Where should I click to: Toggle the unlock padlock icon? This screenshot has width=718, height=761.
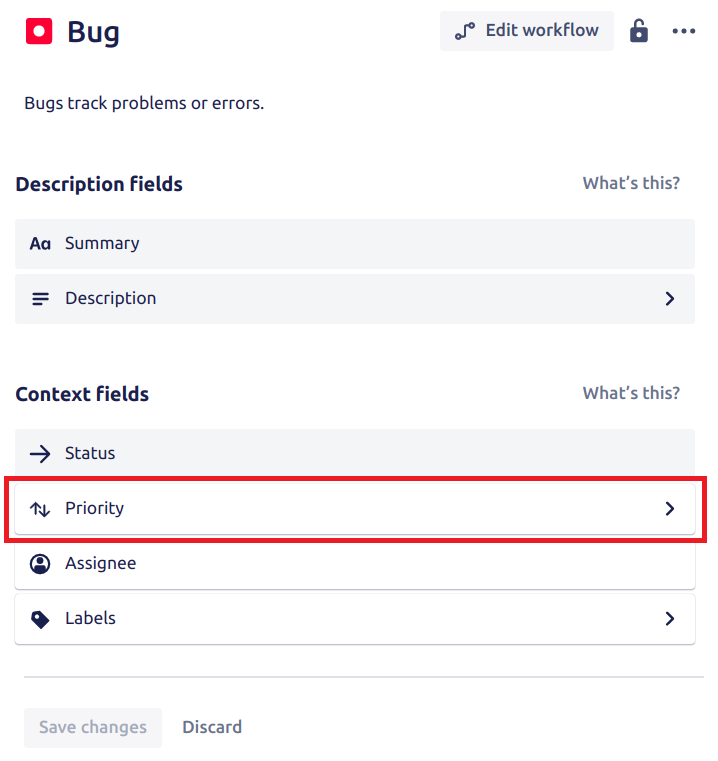click(x=638, y=31)
